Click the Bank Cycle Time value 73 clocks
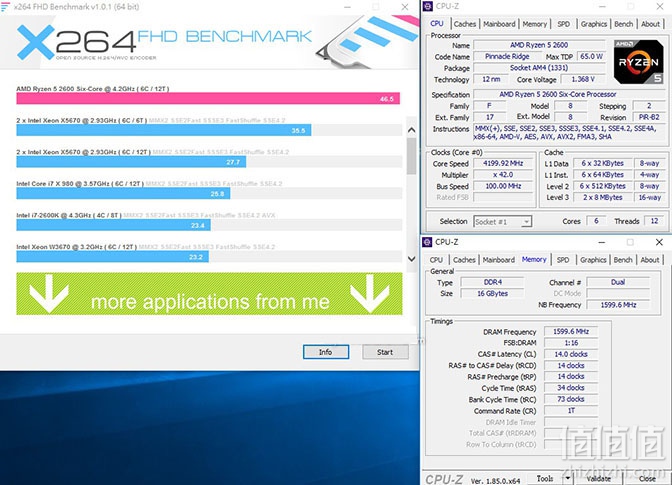 tap(571, 399)
